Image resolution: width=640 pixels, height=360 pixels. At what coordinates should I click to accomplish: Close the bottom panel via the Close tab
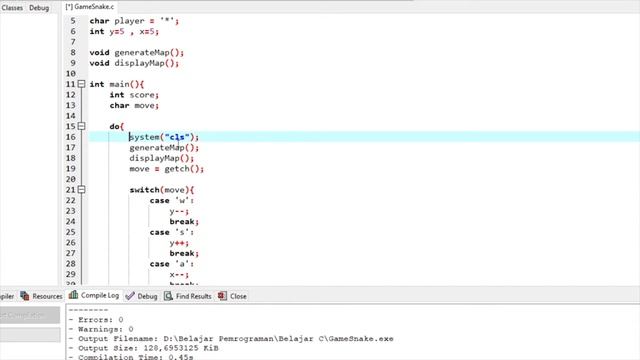tap(232, 296)
